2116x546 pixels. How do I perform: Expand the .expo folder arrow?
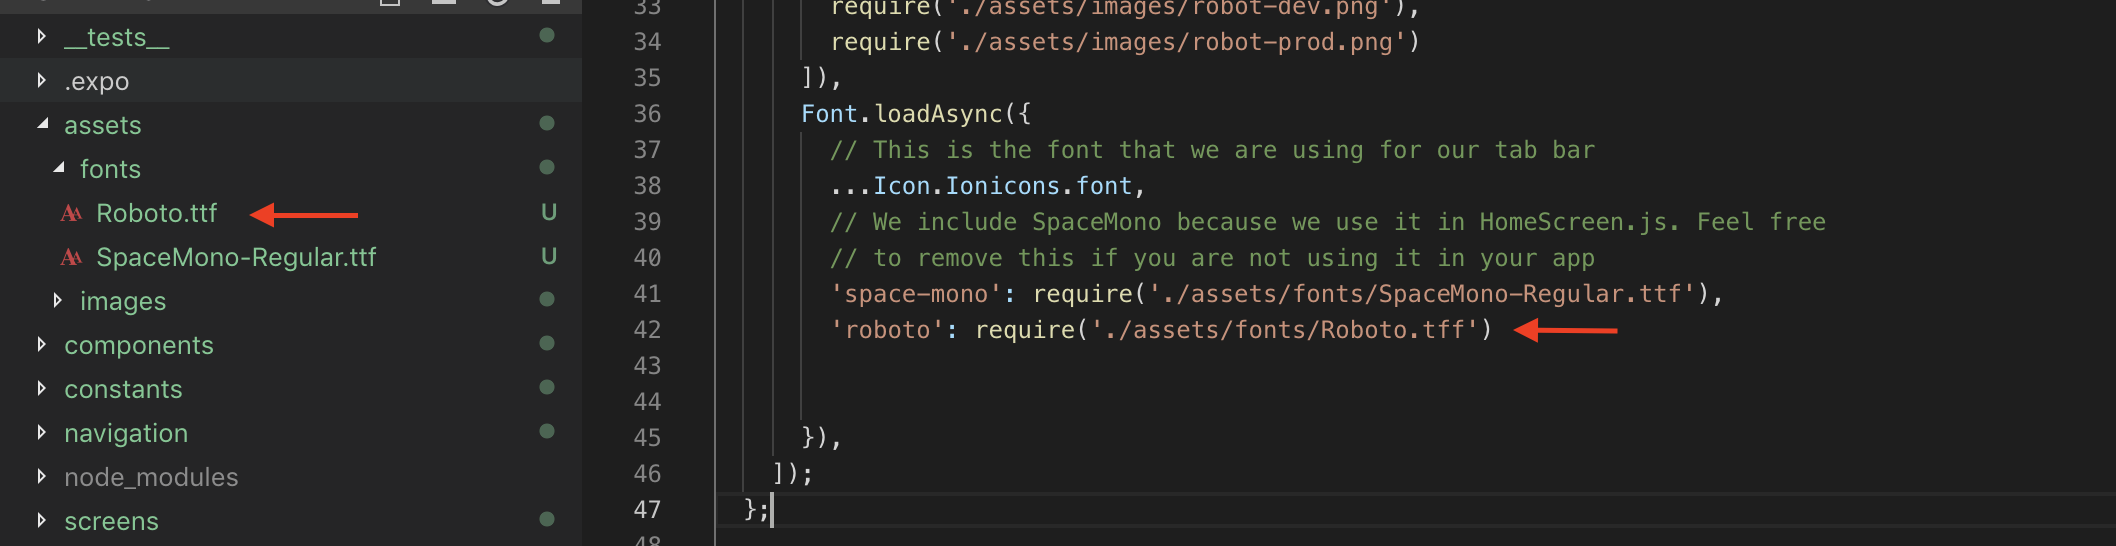pyautogui.click(x=41, y=81)
